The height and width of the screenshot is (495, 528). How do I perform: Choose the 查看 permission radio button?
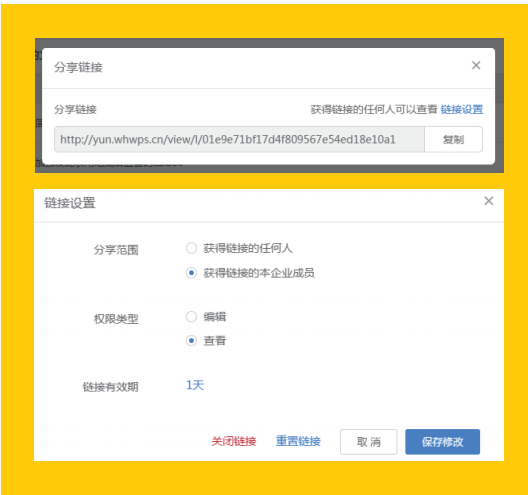(191, 341)
